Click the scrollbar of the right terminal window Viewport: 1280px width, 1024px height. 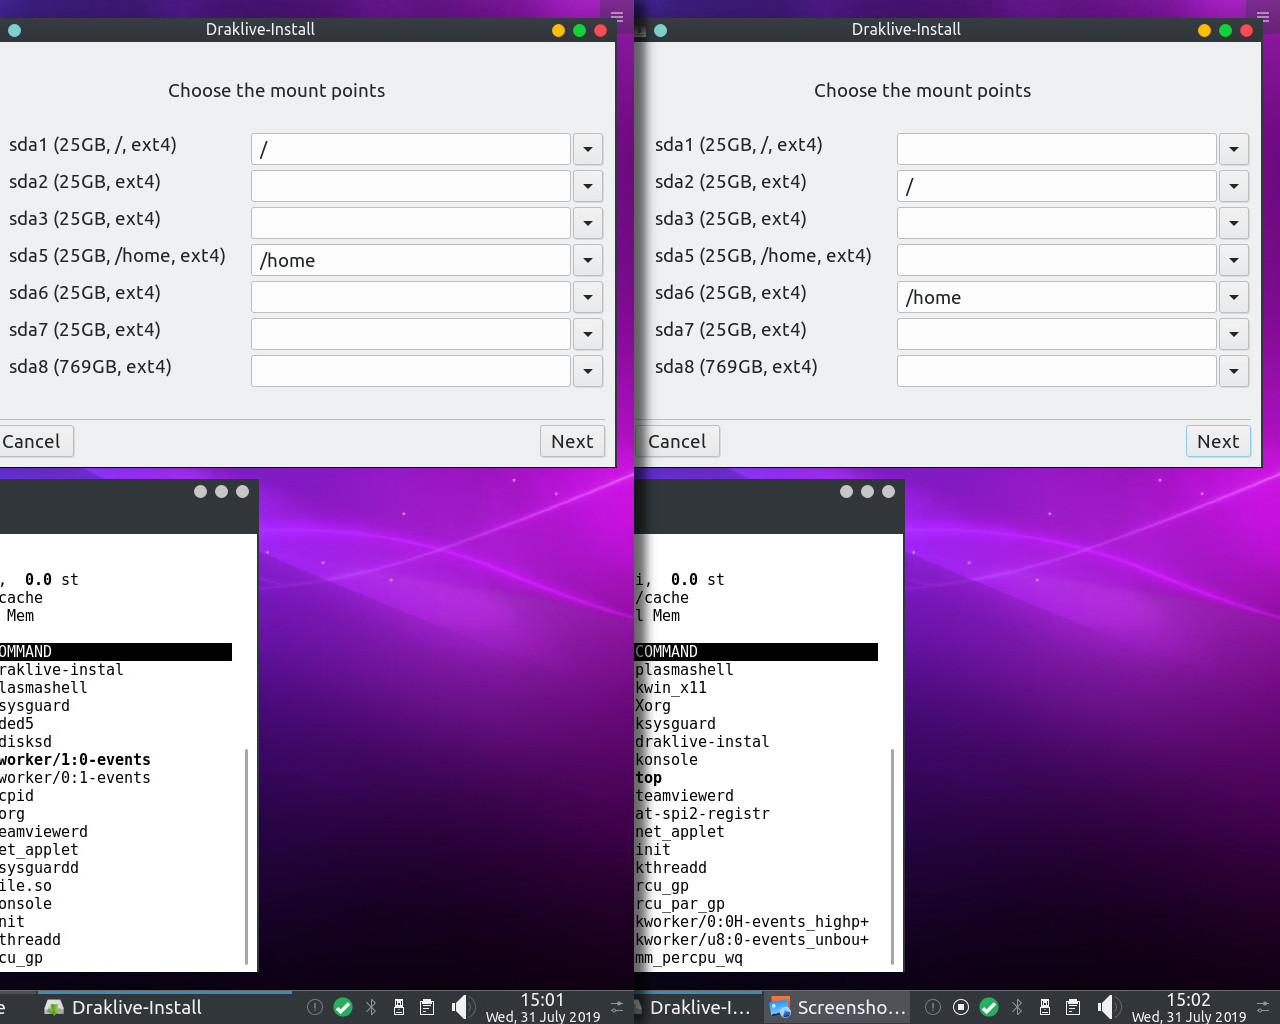pos(892,855)
